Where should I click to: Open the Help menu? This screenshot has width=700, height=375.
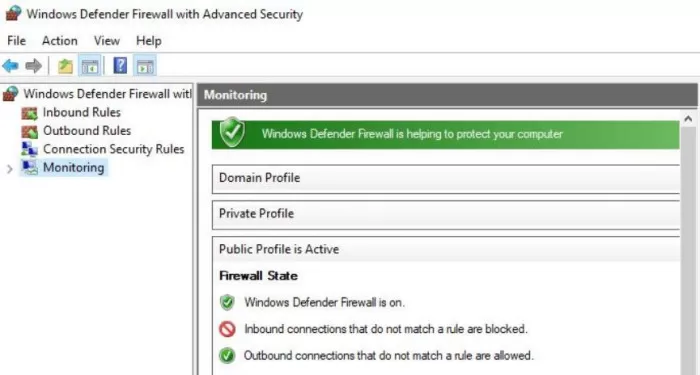point(149,41)
